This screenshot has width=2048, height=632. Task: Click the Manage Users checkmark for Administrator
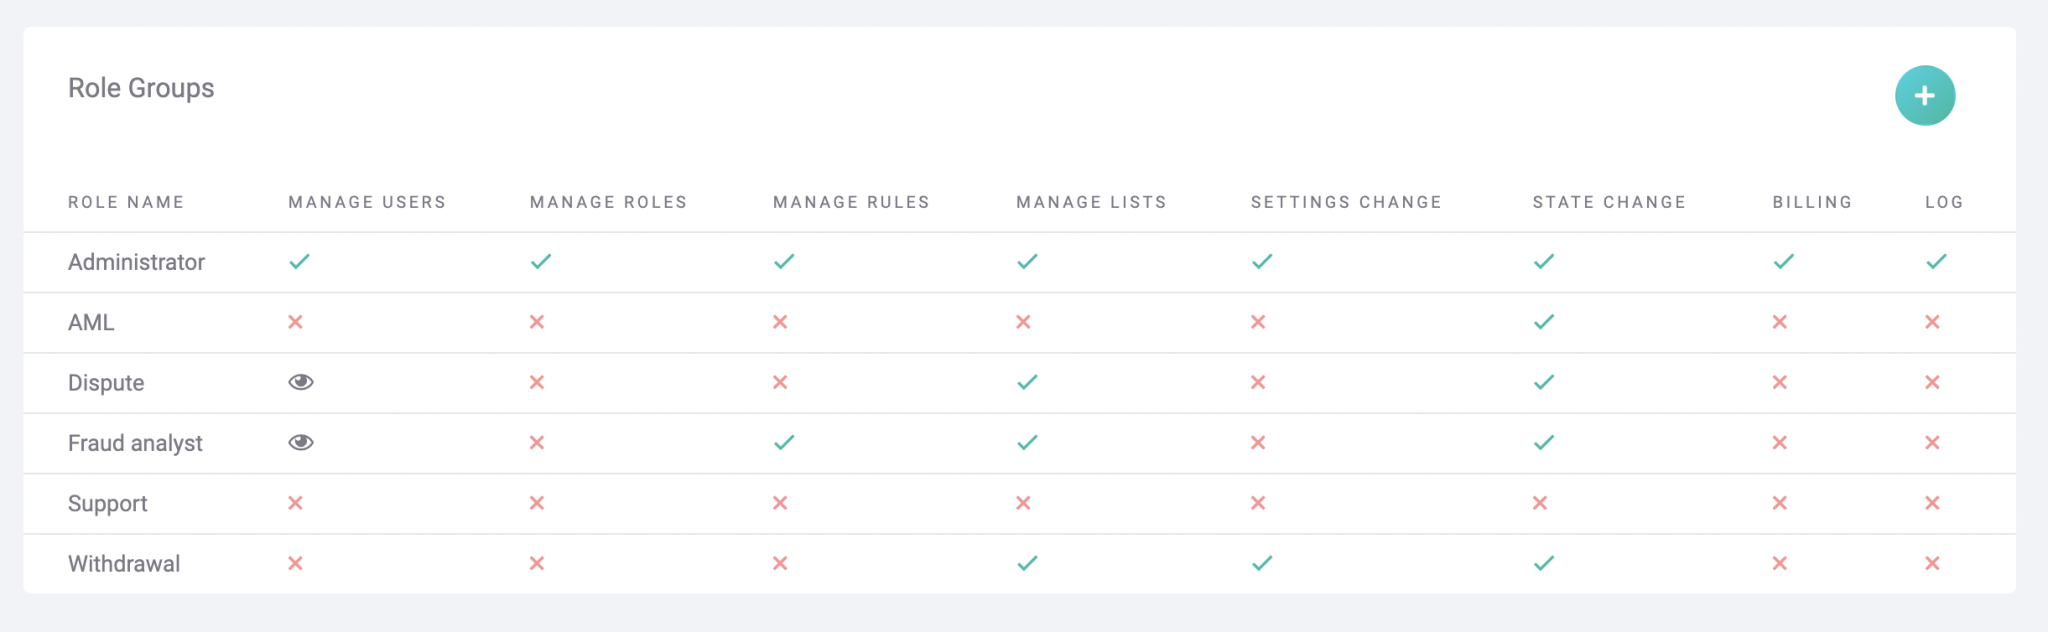pyautogui.click(x=298, y=262)
